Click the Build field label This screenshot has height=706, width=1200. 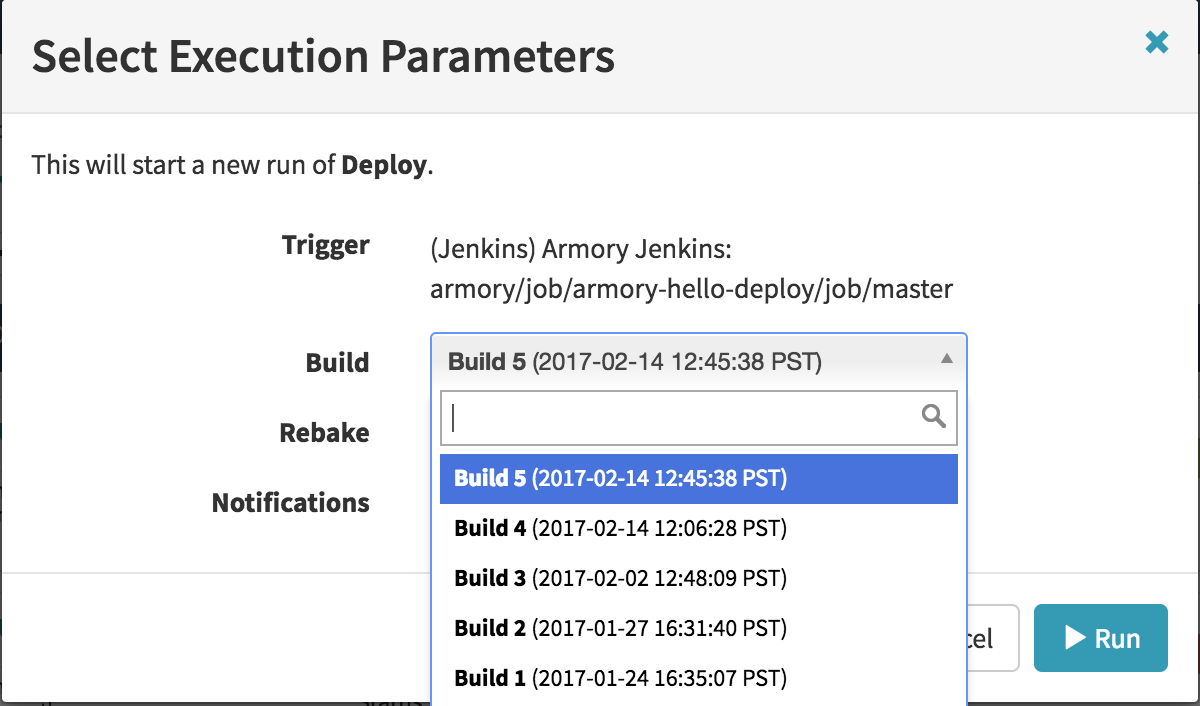(337, 362)
